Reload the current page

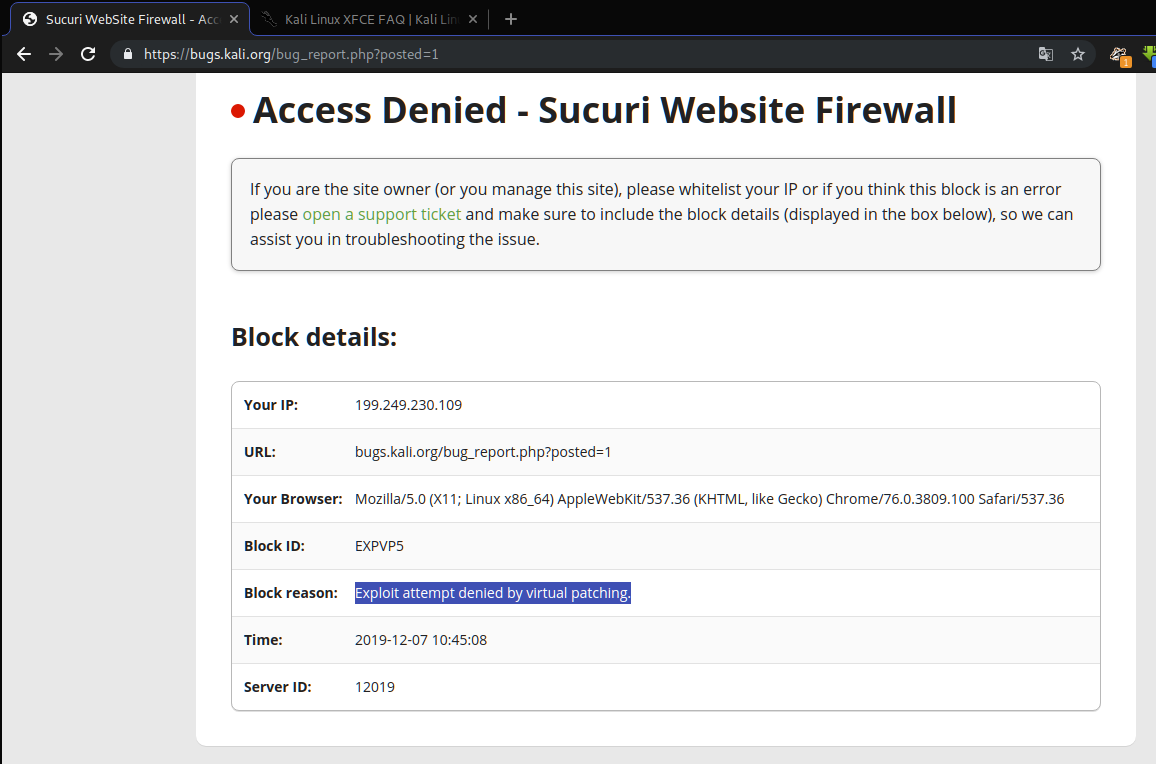click(x=88, y=54)
